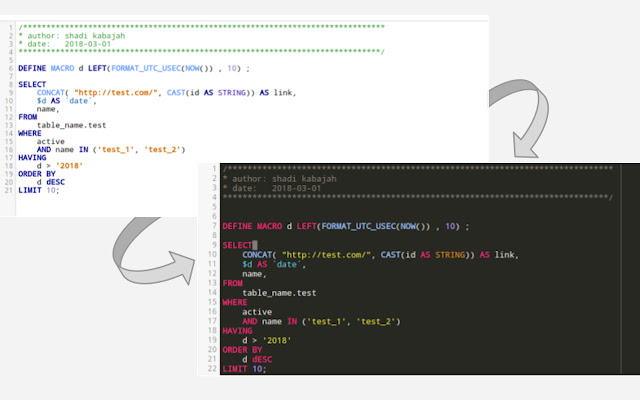Select DEFINE MACRO keywords in the dark editor
The width and height of the screenshot is (640, 400).
(252, 226)
